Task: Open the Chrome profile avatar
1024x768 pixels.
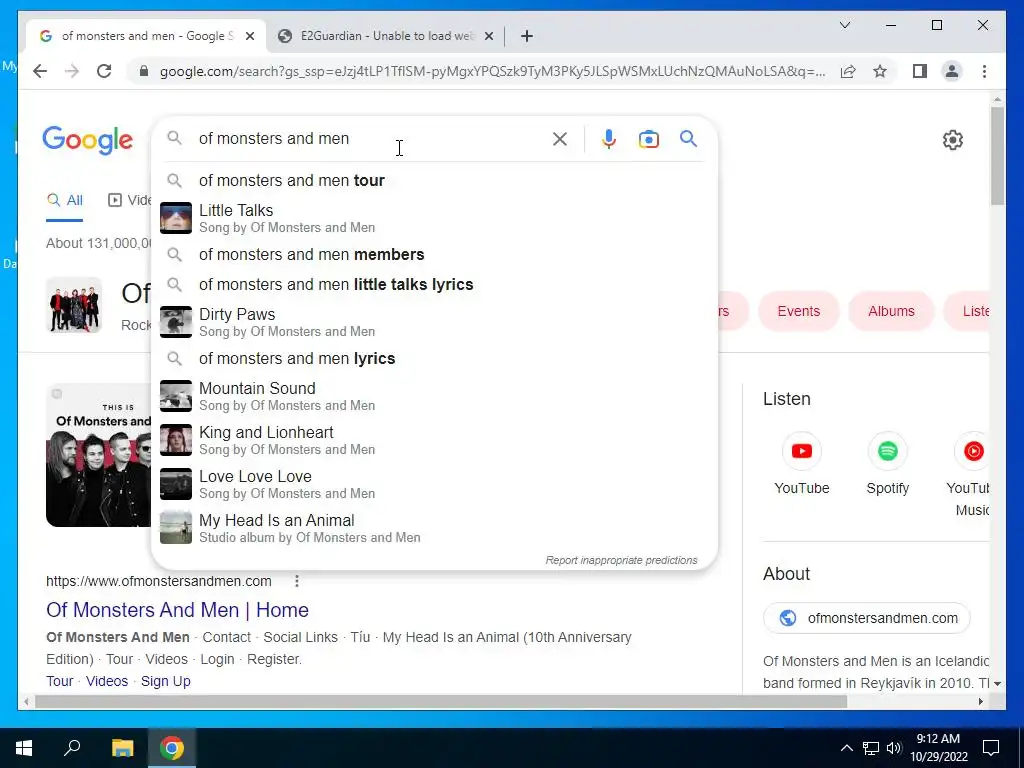Action: point(952,71)
